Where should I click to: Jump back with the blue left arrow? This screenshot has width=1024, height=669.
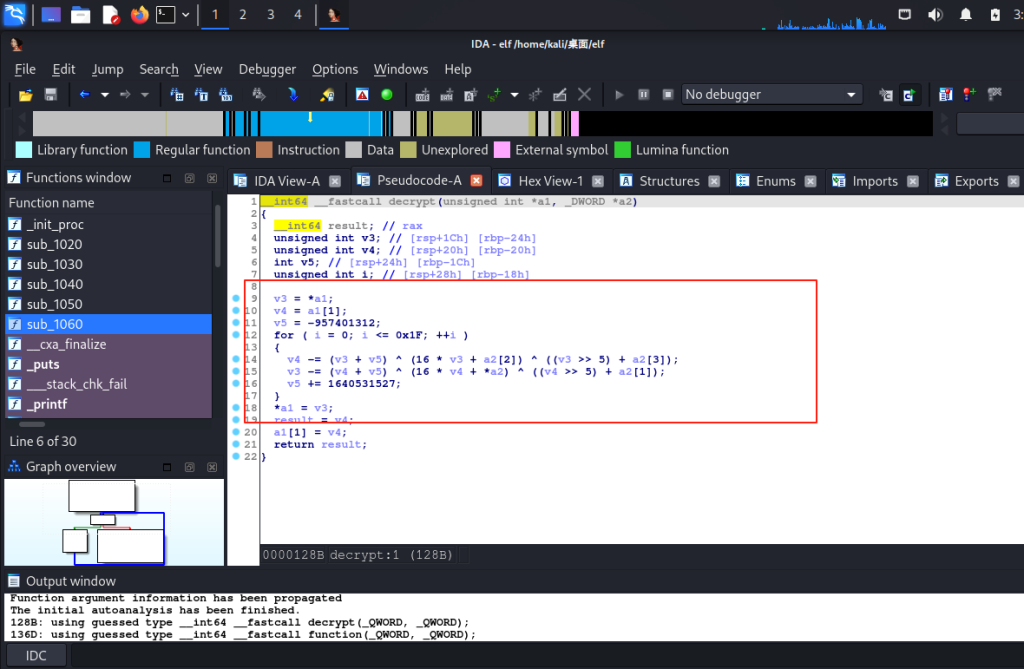tap(84, 95)
